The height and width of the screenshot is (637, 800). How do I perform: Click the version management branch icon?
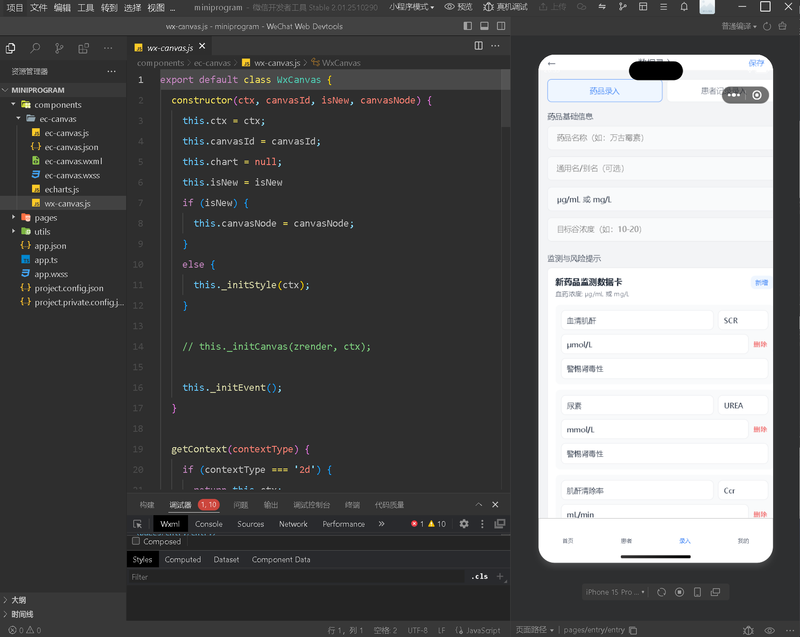(622, 7)
